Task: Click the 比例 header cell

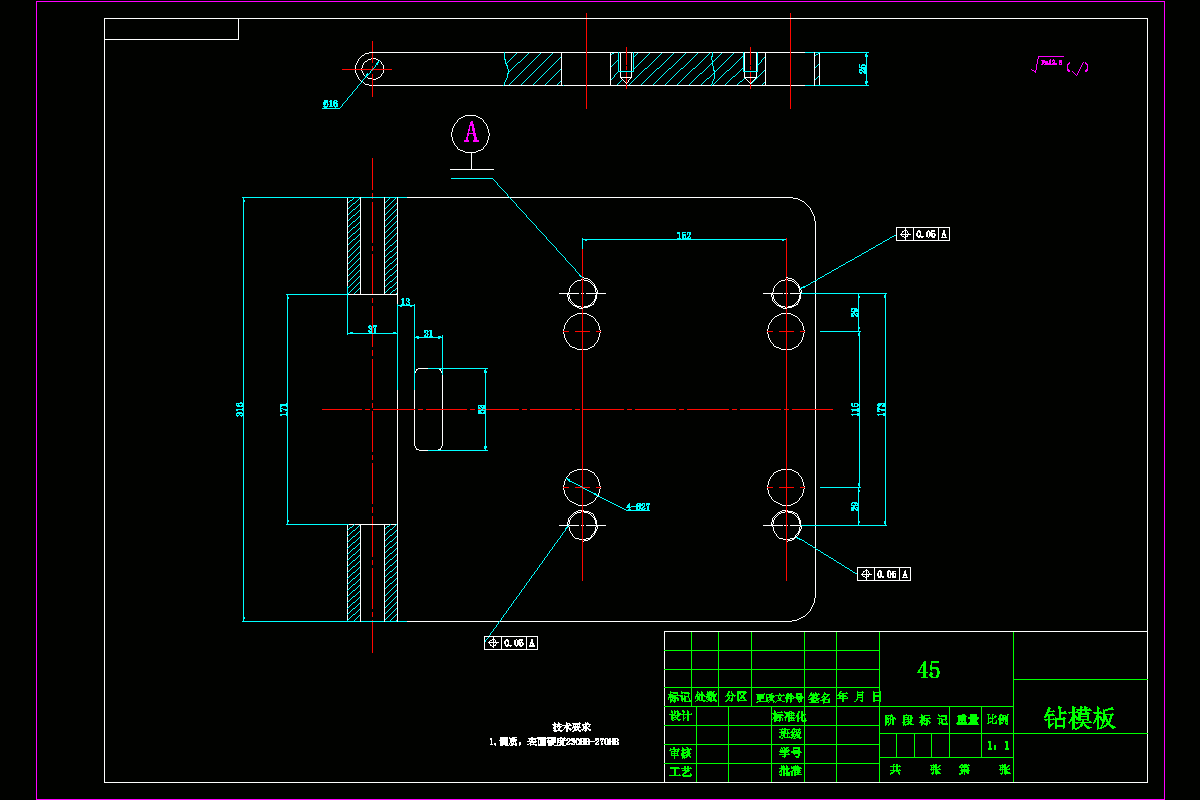Action: pyautogui.click(x=998, y=719)
